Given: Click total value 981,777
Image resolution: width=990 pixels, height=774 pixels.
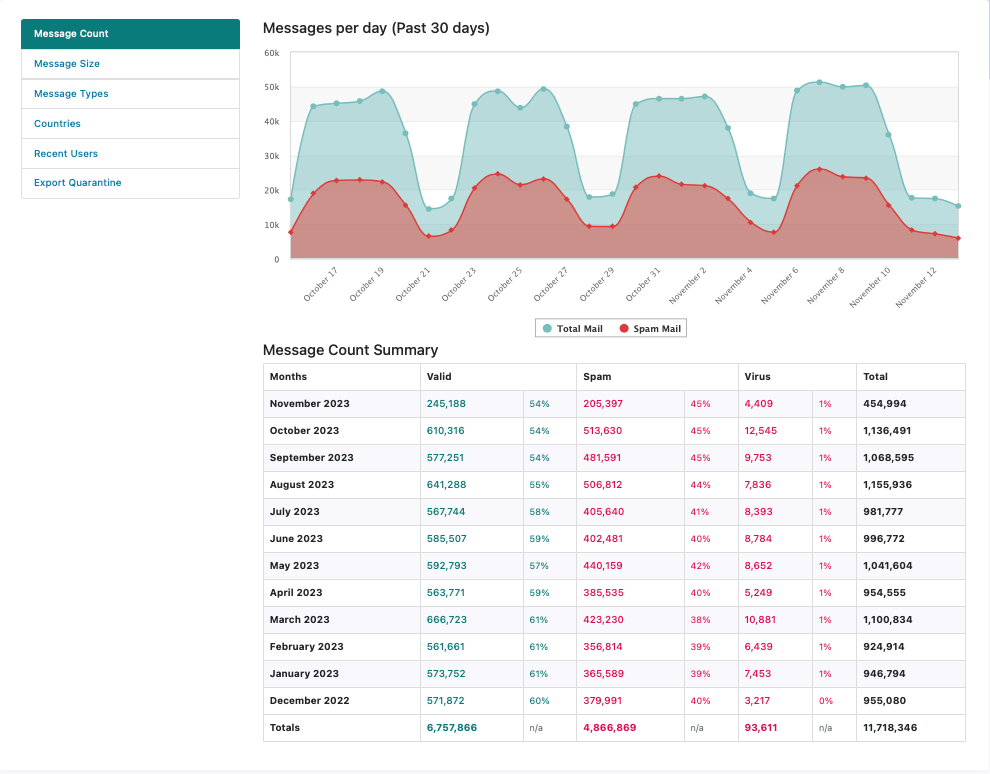Looking at the screenshot, I should [883, 511].
